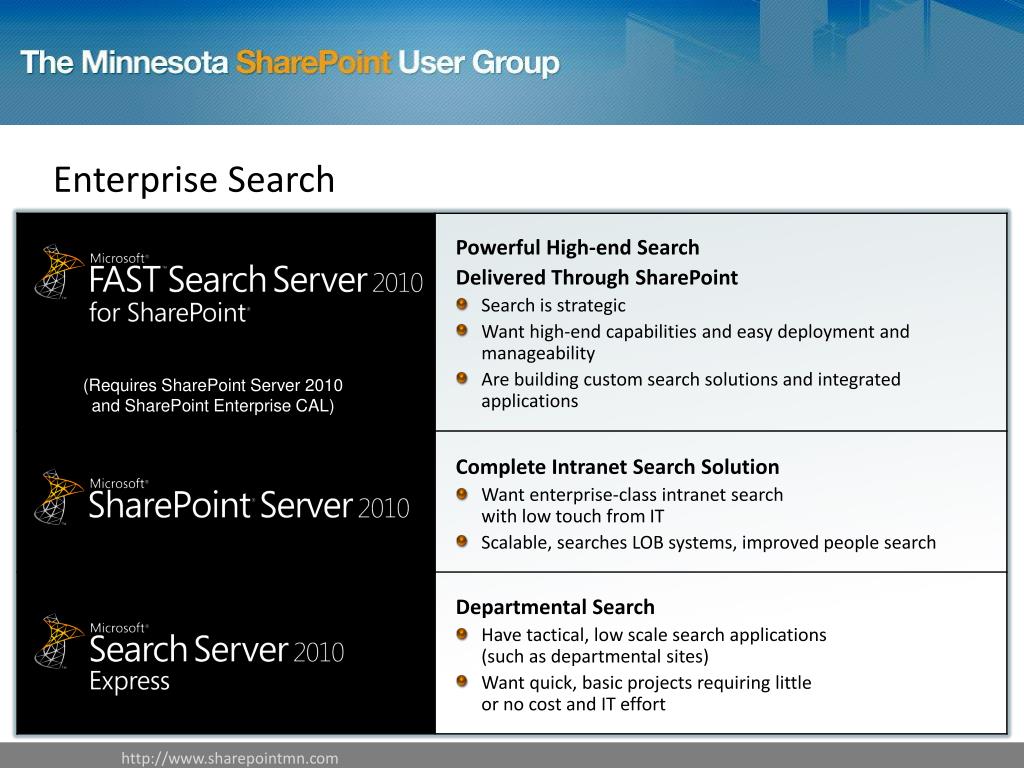1024x768 pixels.
Task: Click the bullet beside 'Search is strategic'
Action: (x=462, y=304)
